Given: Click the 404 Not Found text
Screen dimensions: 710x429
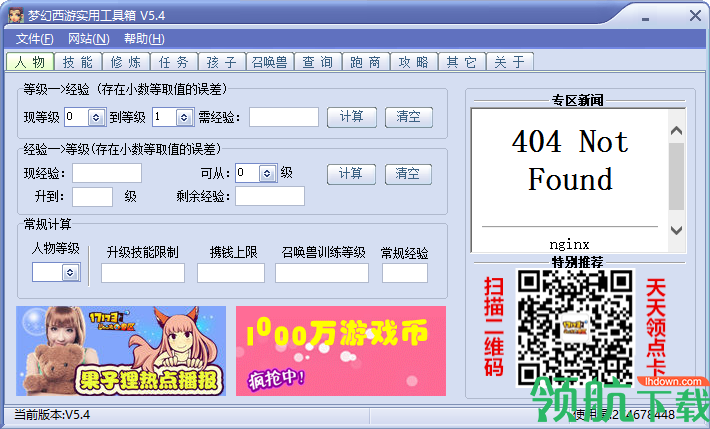Looking at the screenshot, I should [570, 160].
